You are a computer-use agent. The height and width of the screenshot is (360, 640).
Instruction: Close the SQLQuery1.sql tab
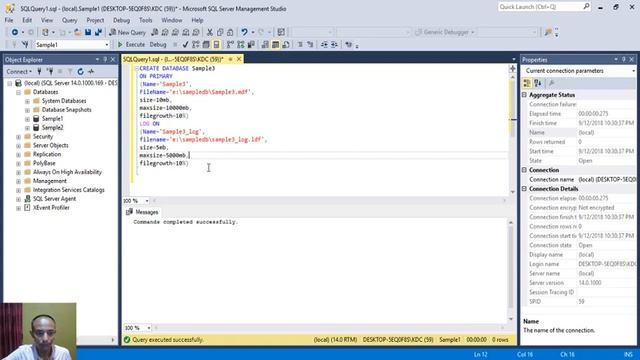(x=239, y=60)
